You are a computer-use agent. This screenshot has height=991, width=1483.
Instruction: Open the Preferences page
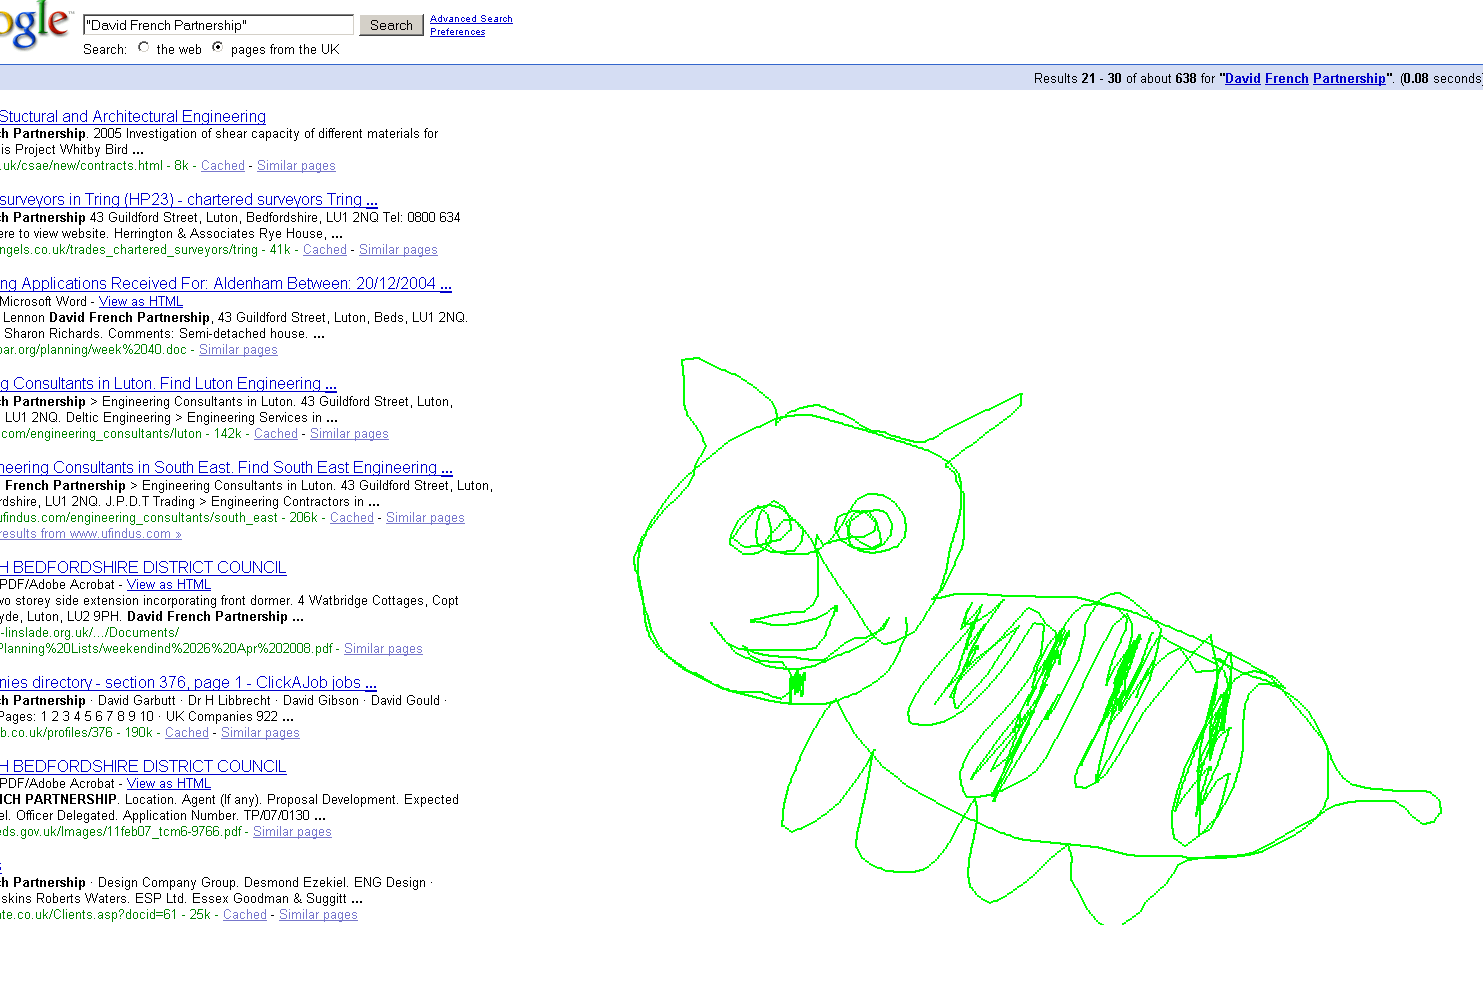[x=457, y=31]
